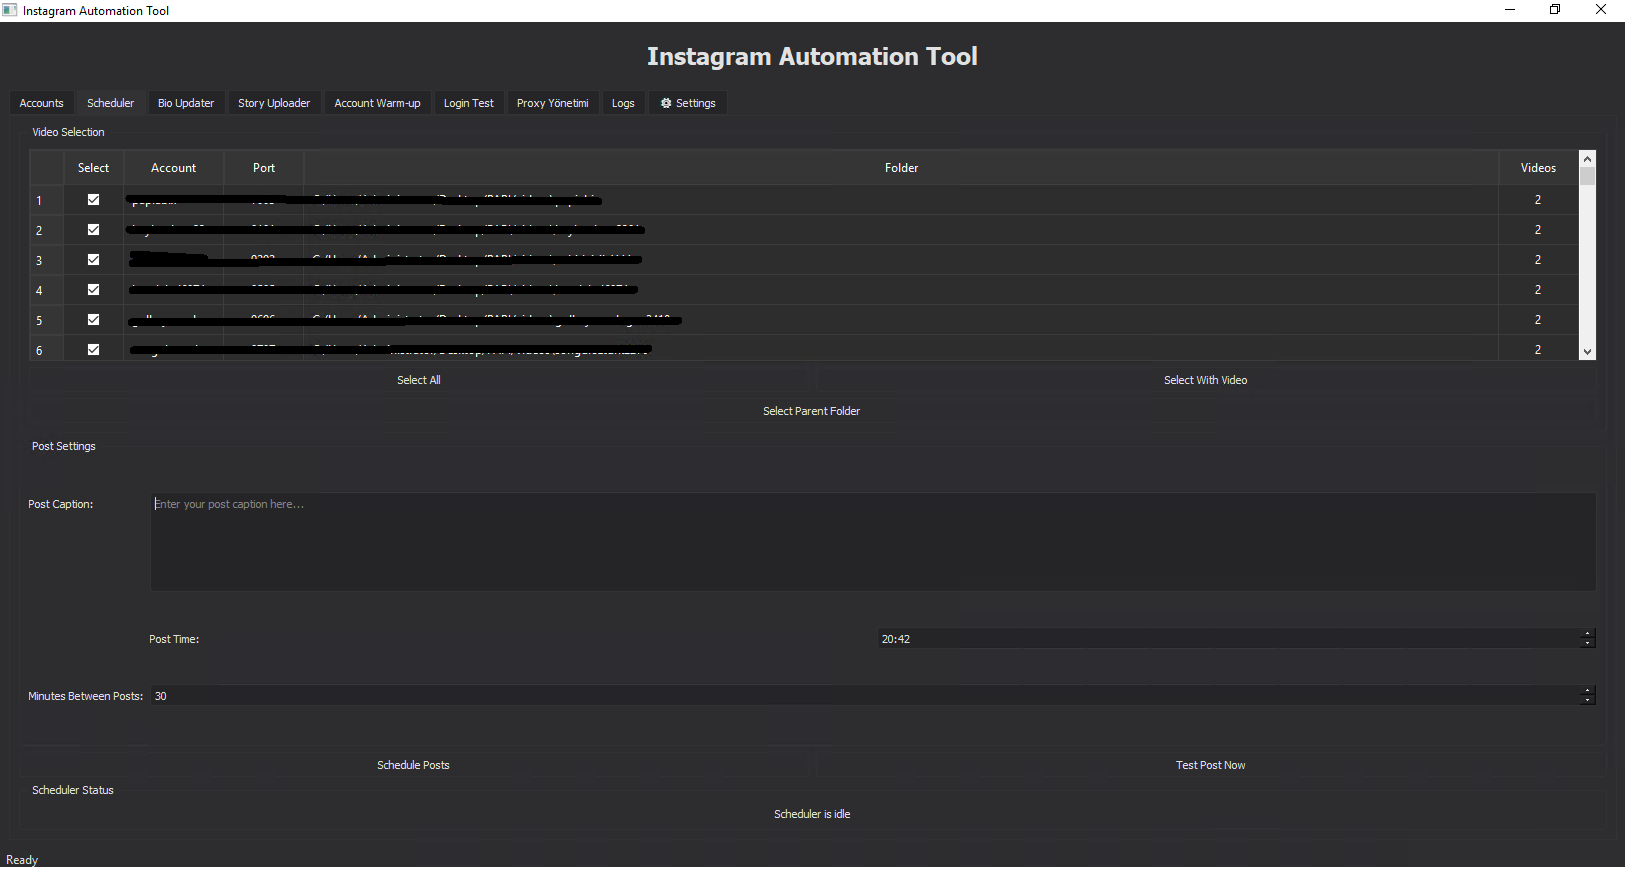The height and width of the screenshot is (870, 1625).
Task: Click the Folder column header
Action: pos(901,168)
